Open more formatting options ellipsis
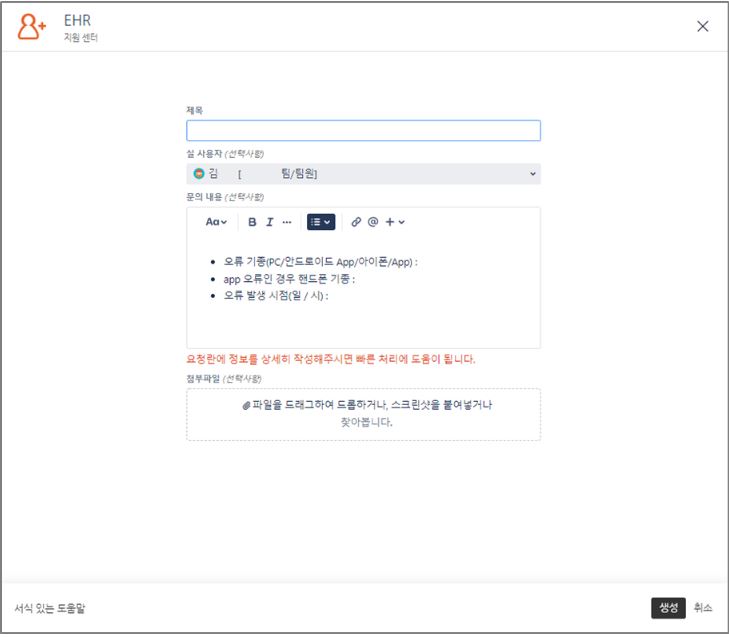Screen dimensions: 729x637 pyautogui.click(x=287, y=222)
